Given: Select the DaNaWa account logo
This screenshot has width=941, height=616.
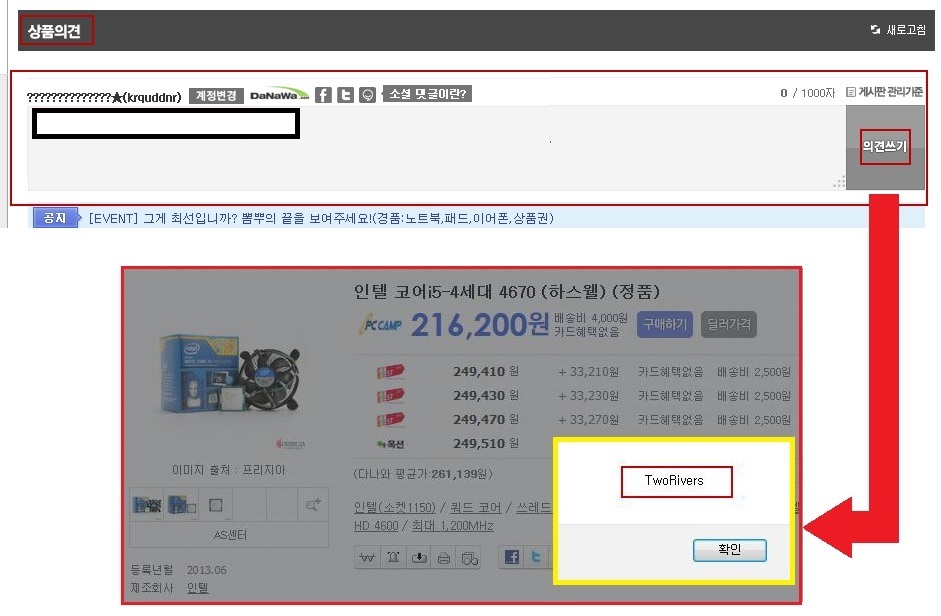Looking at the screenshot, I should [x=279, y=95].
